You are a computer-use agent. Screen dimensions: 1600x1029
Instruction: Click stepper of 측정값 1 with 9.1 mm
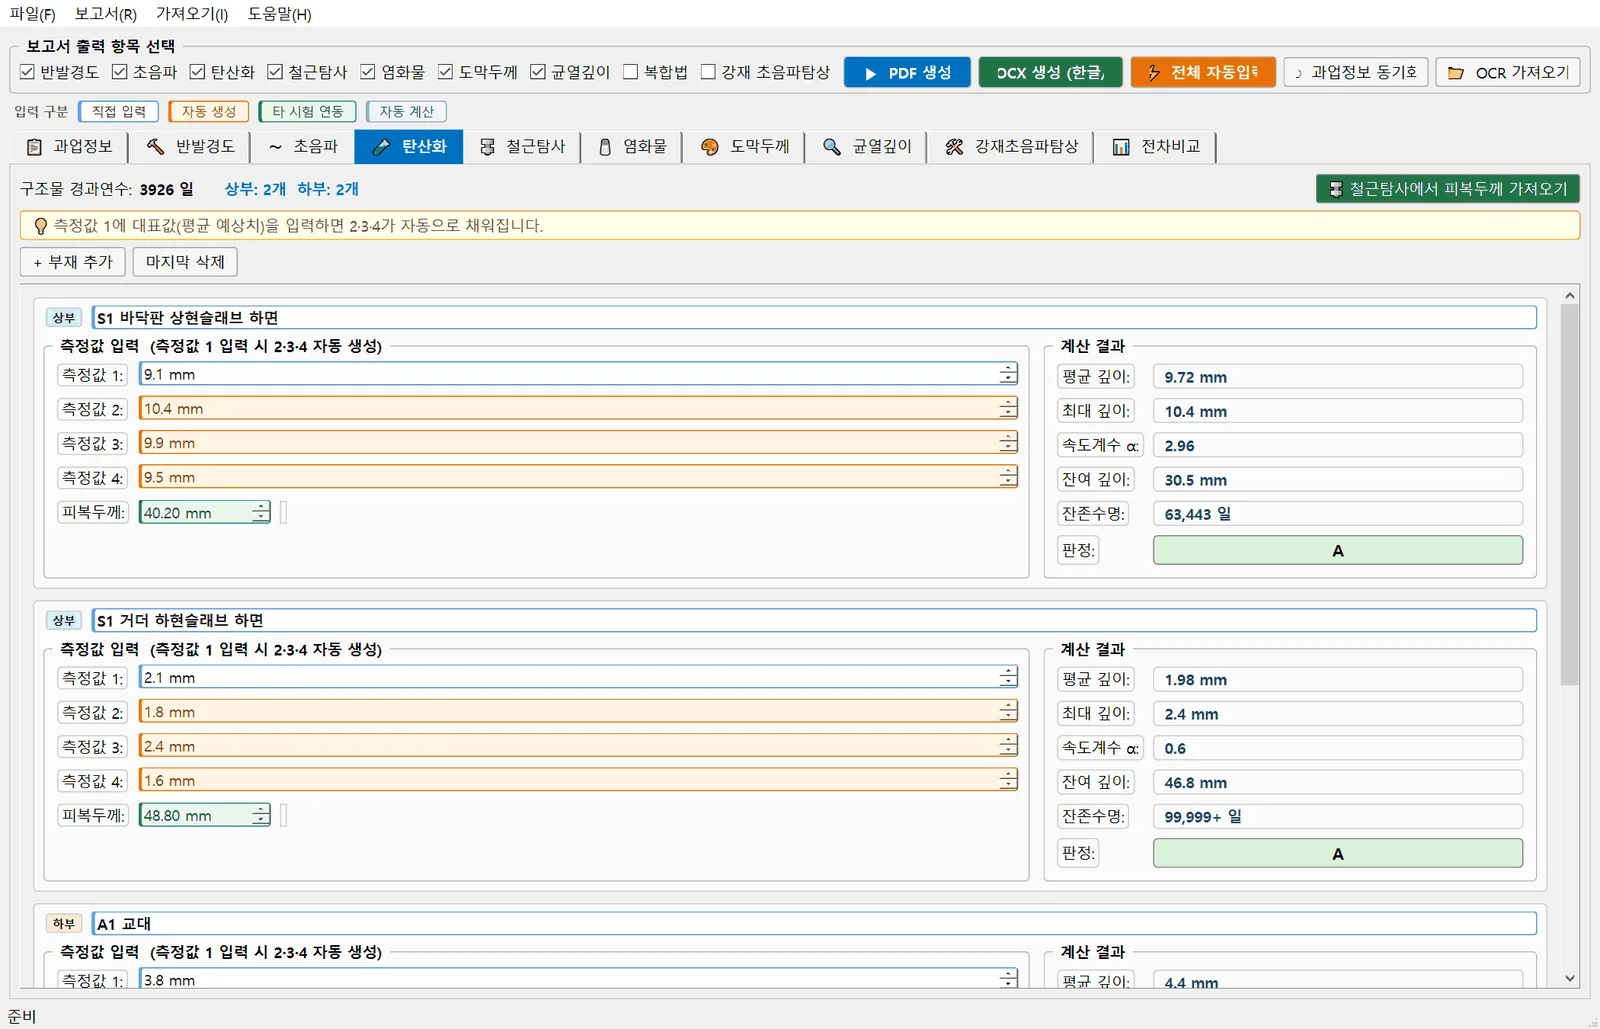pyautogui.click(x=1008, y=374)
